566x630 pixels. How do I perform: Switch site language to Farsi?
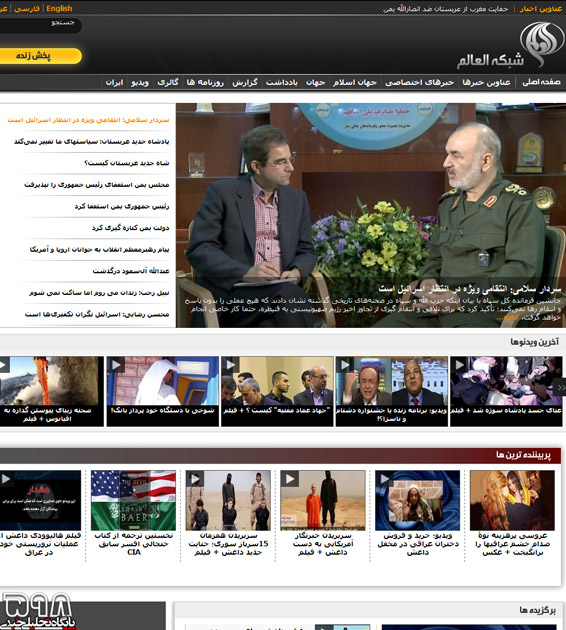point(27,8)
